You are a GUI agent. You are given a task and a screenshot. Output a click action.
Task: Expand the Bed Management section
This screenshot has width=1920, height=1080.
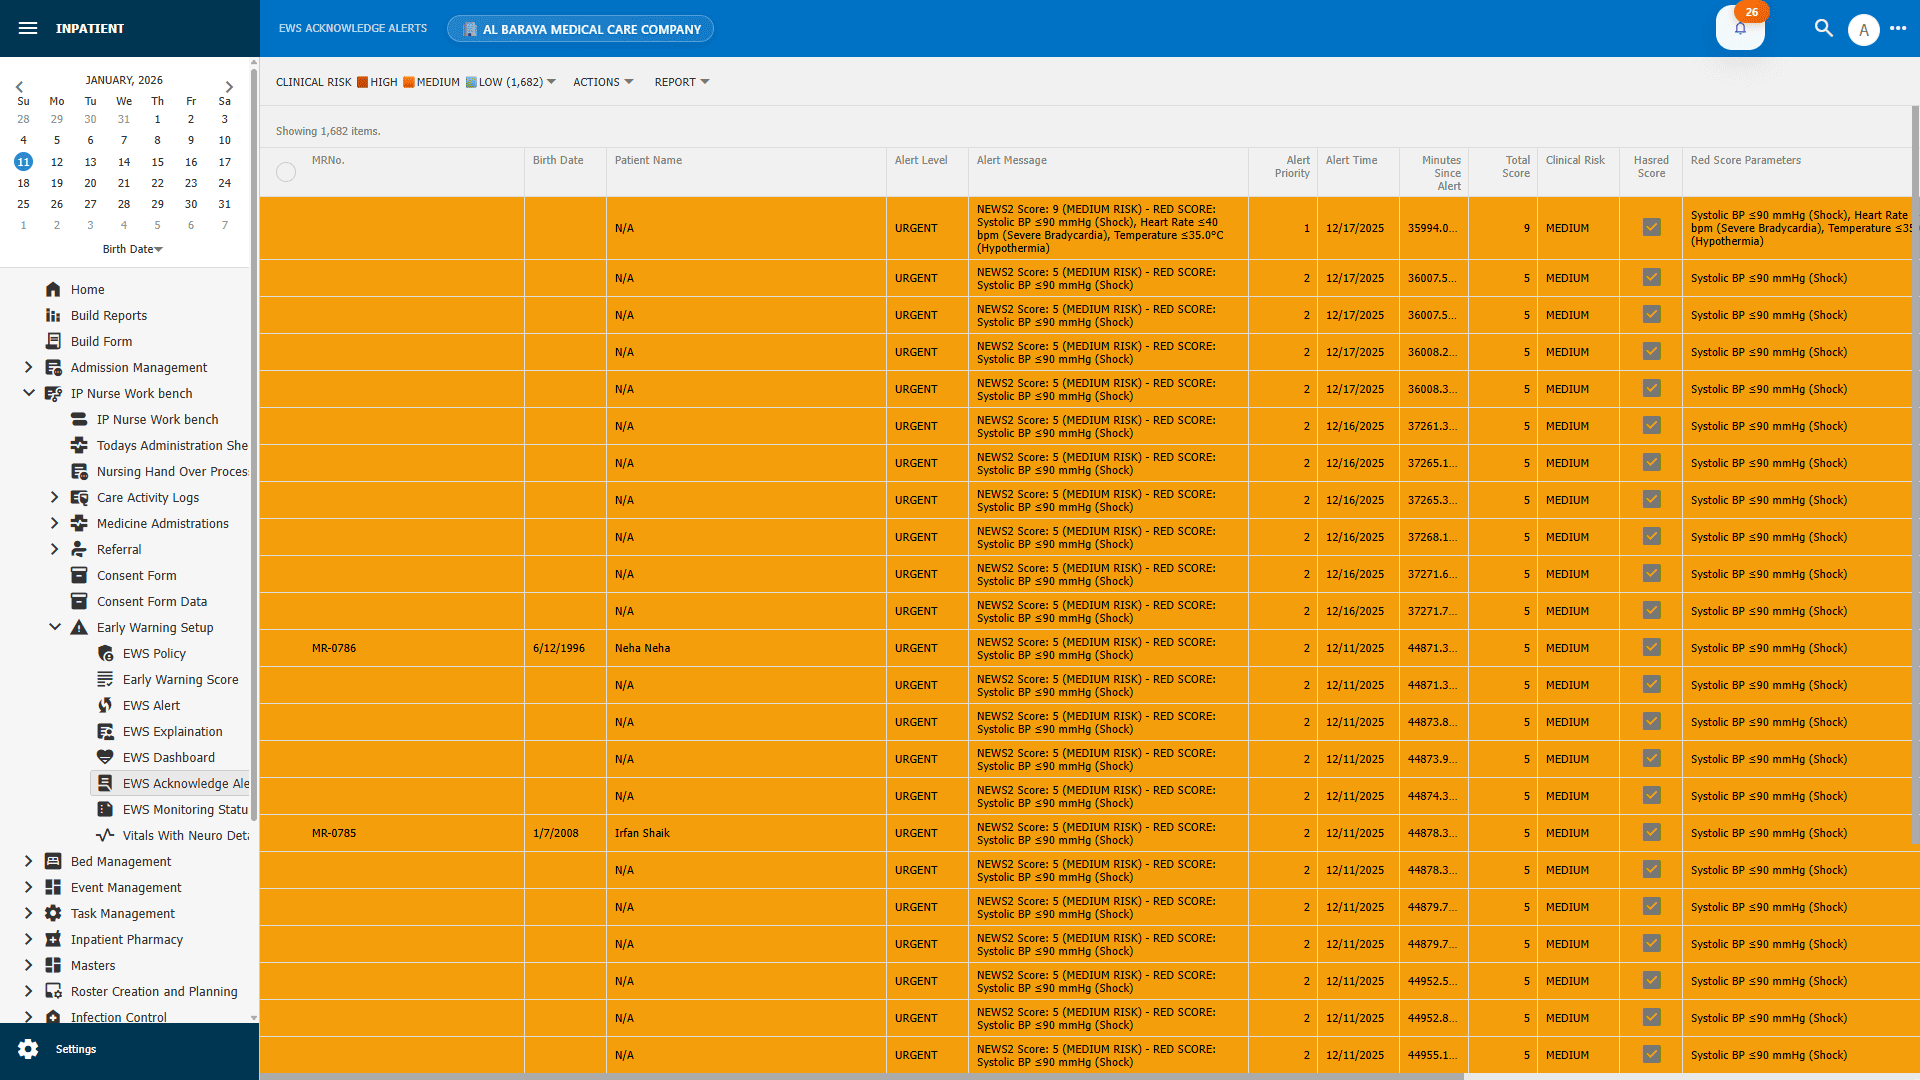coord(28,861)
